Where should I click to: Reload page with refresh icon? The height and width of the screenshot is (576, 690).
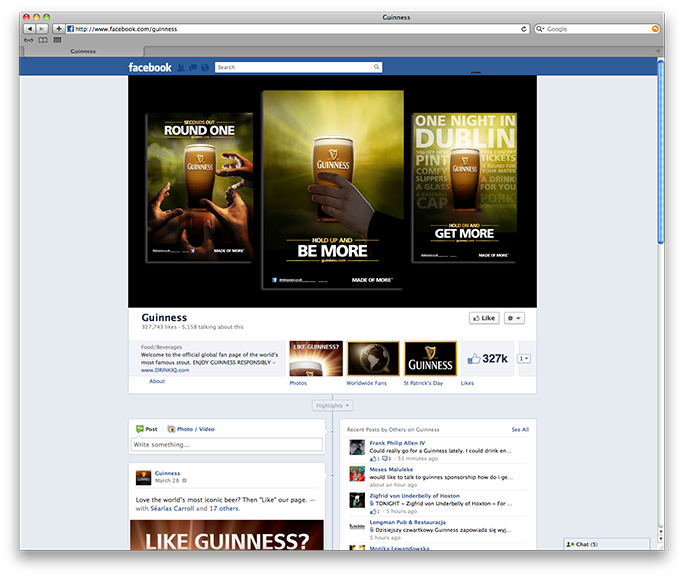click(524, 29)
